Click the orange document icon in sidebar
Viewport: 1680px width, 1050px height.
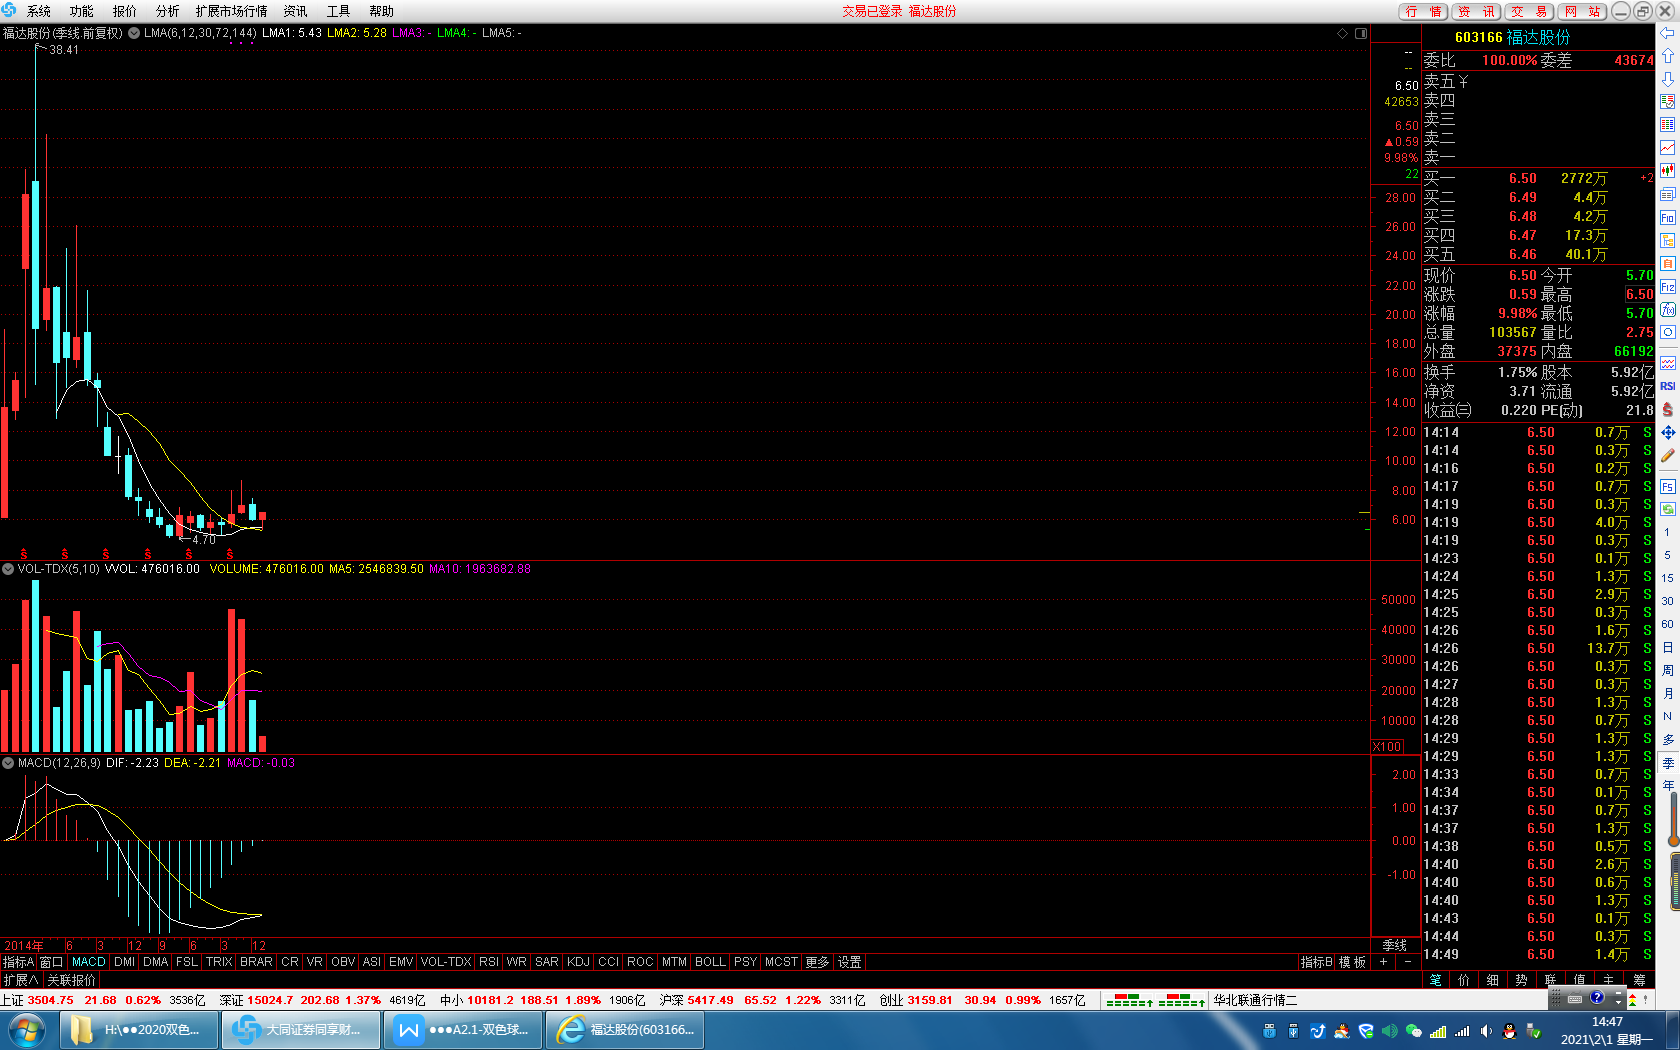(1667, 264)
